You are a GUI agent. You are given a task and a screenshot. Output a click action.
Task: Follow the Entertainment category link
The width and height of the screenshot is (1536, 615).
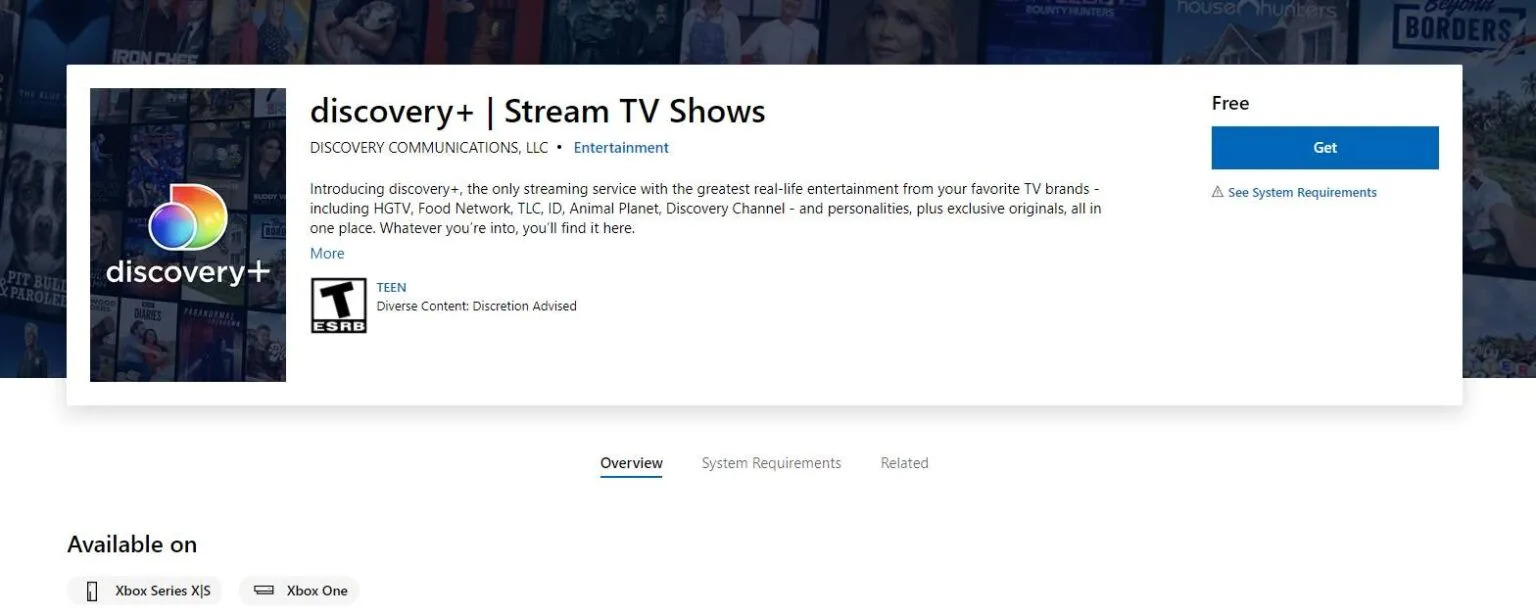coord(621,147)
